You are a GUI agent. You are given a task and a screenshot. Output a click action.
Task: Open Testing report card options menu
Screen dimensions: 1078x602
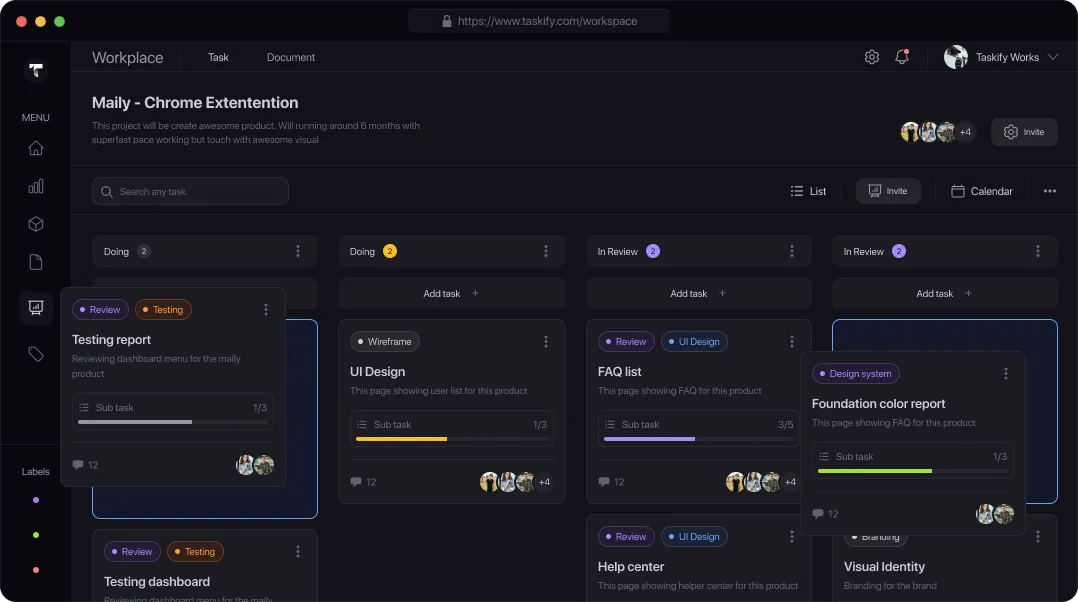point(266,309)
